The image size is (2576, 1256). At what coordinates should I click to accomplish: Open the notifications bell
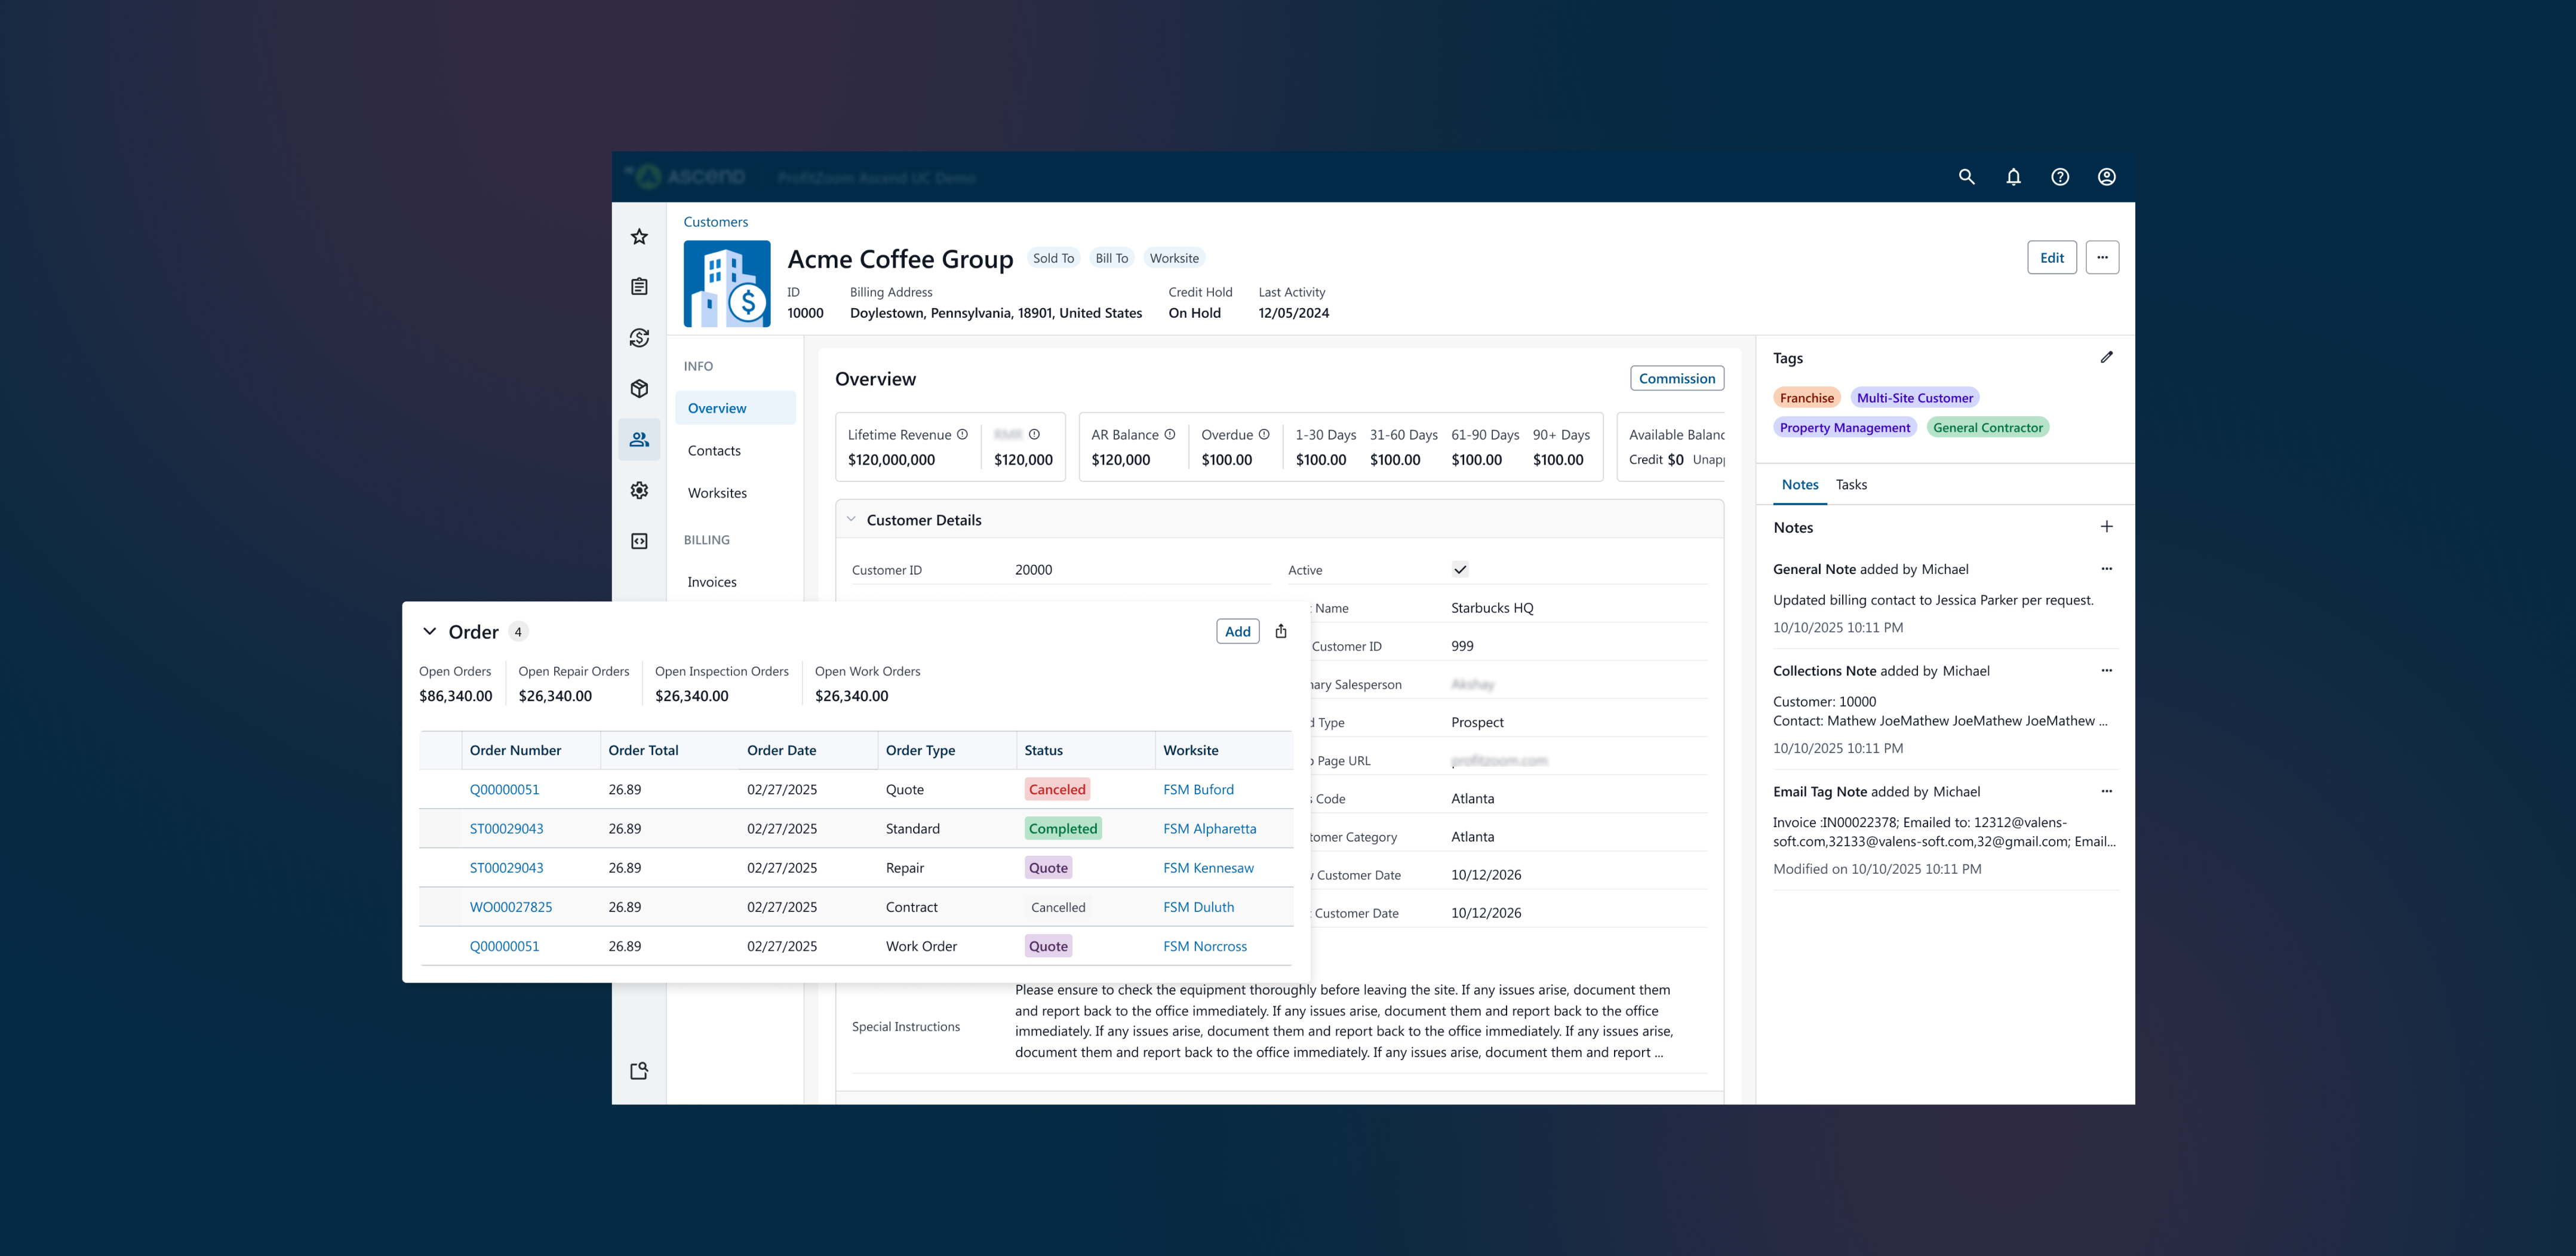pos(2013,177)
